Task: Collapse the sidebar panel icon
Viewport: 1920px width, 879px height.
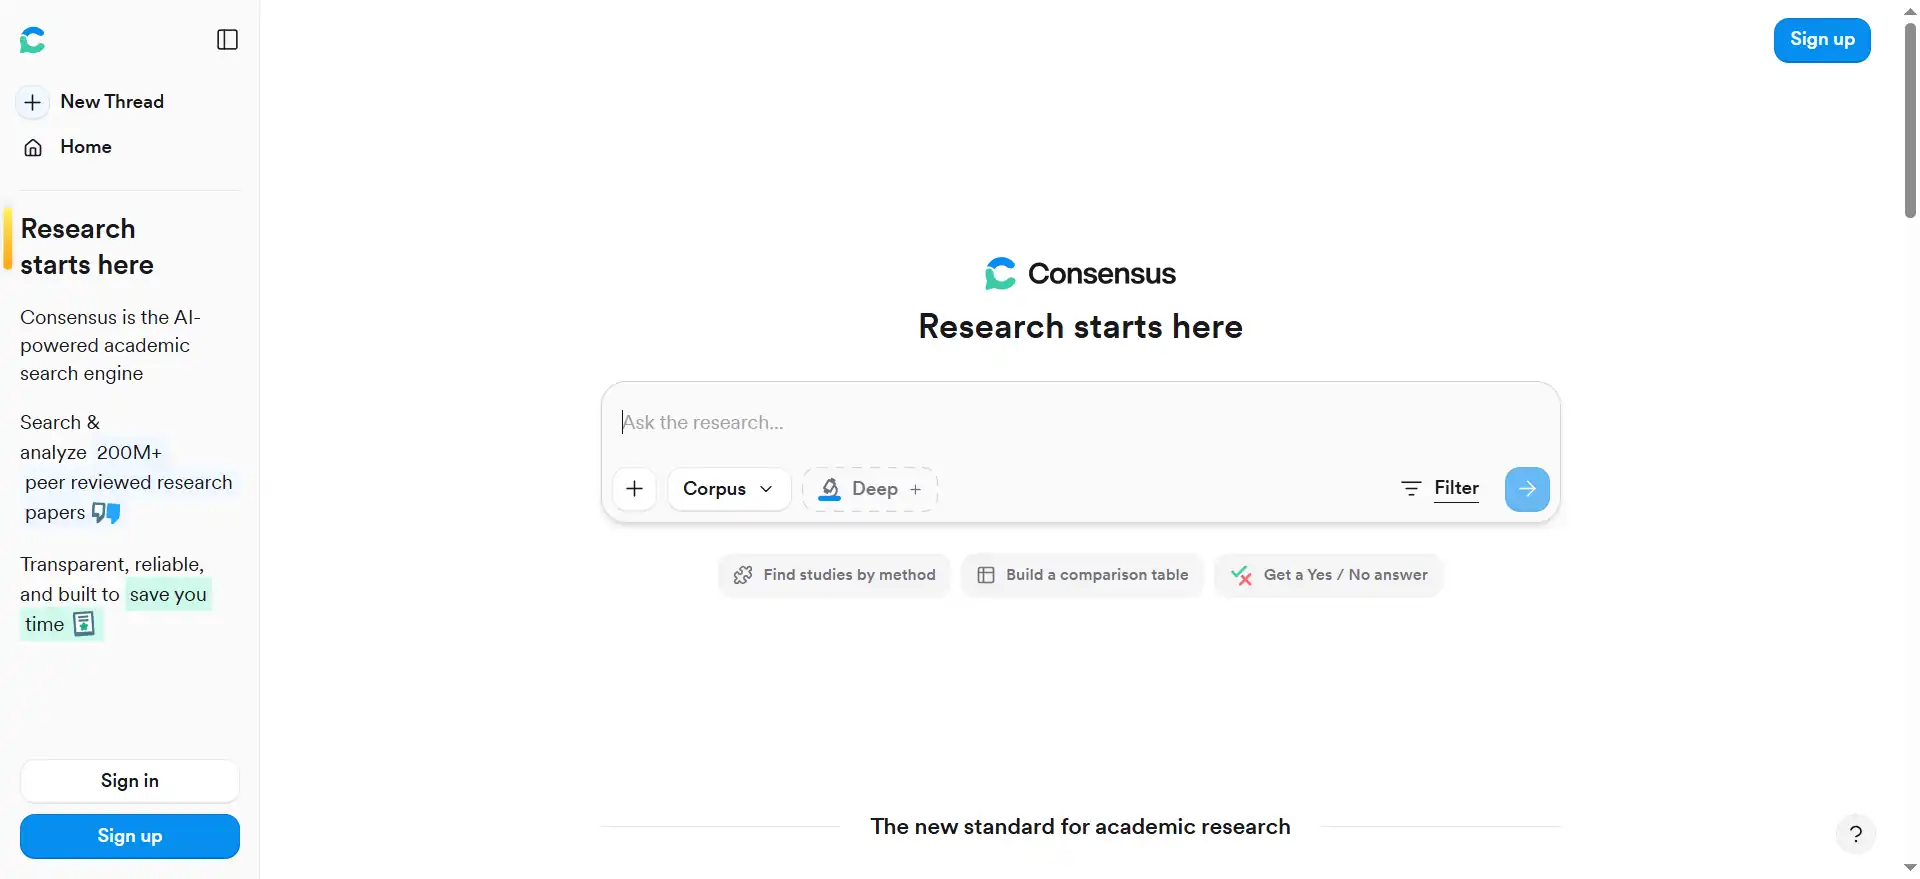Action: [x=228, y=40]
